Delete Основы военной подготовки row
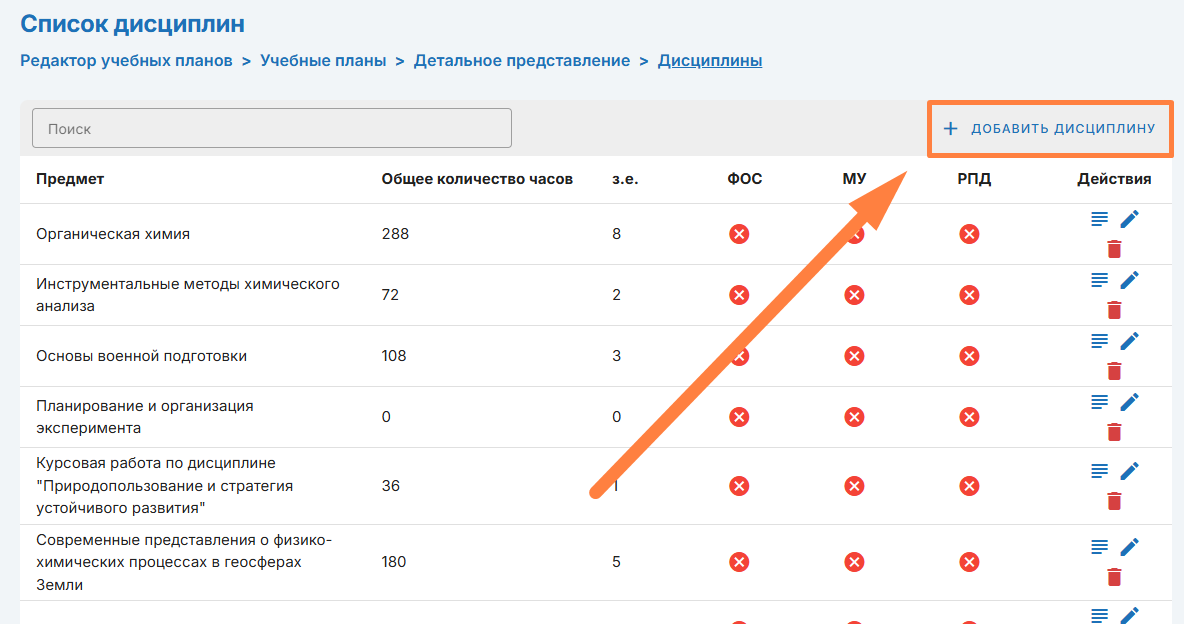The width and height of the screenshot is (1184, 624). coord(1114,371)
